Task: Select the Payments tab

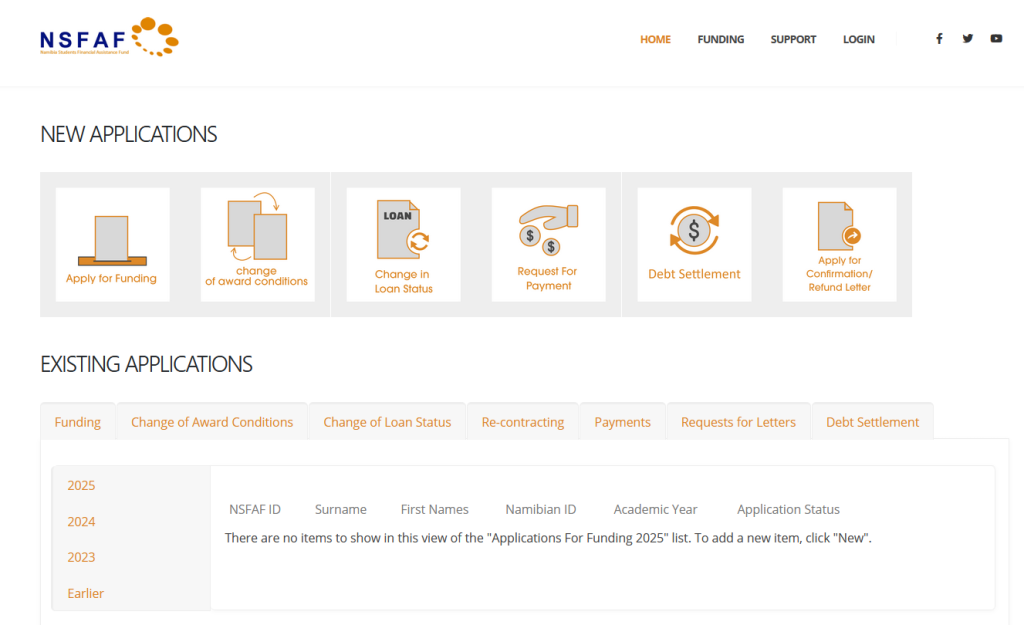Action: (622, 422)
